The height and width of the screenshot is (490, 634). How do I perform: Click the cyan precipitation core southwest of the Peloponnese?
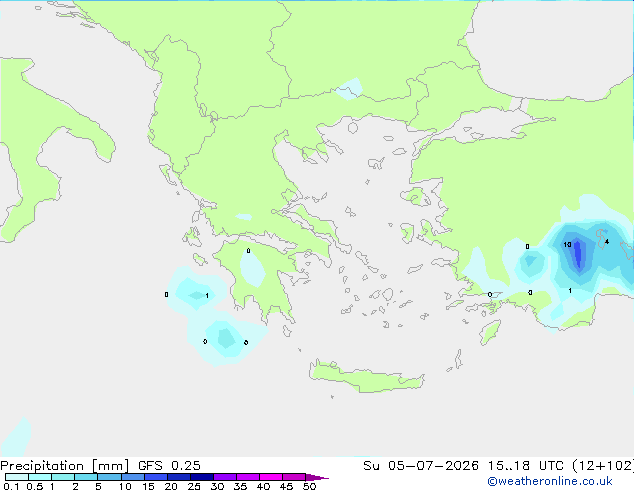tap(226, 338)
